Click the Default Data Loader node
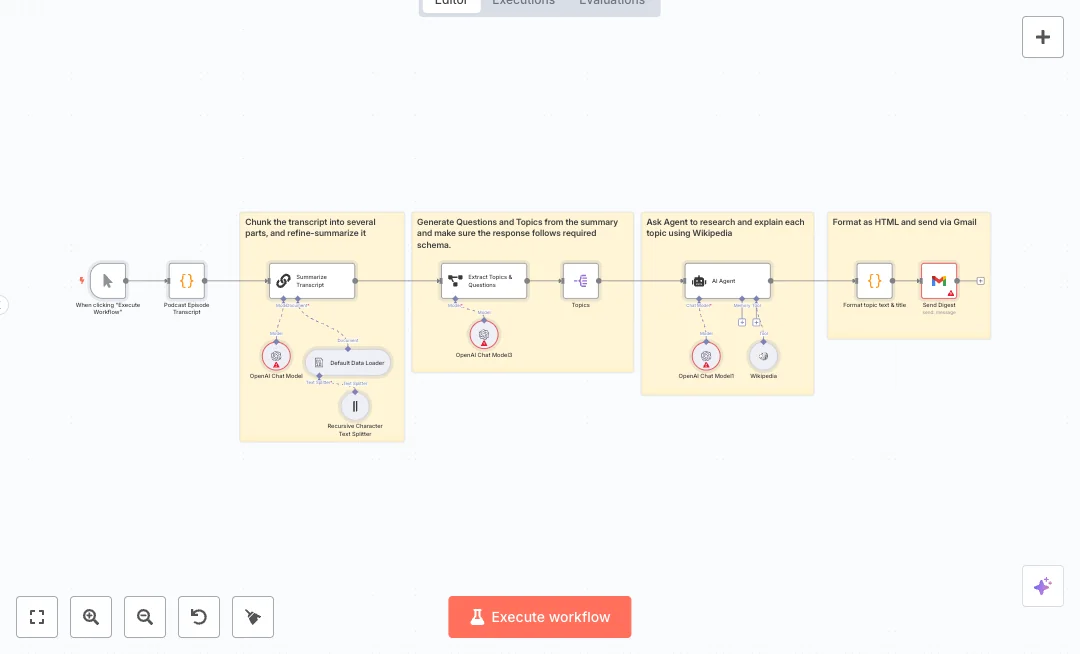Viewport: 1080px width, 654px height. [x=348, y=362]
